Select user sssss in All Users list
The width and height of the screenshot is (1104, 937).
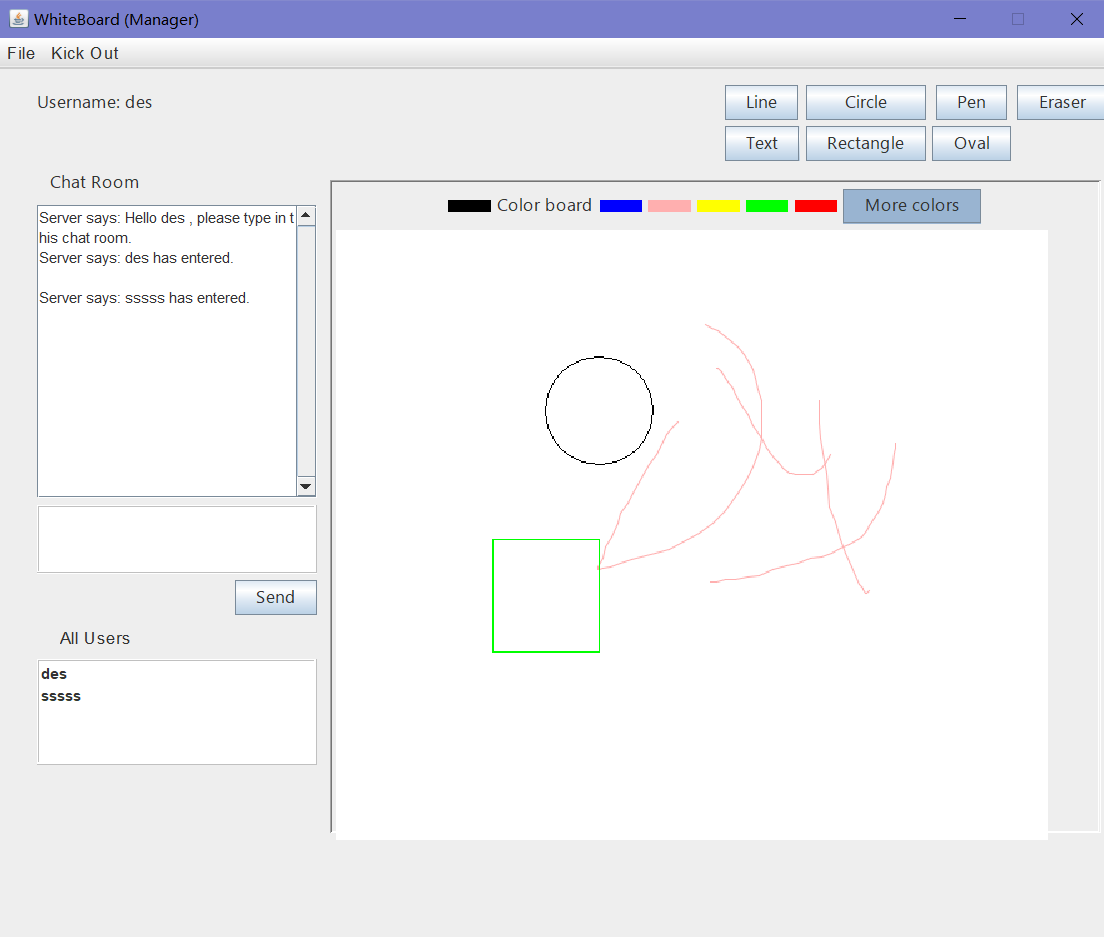(x=61, y=696)
